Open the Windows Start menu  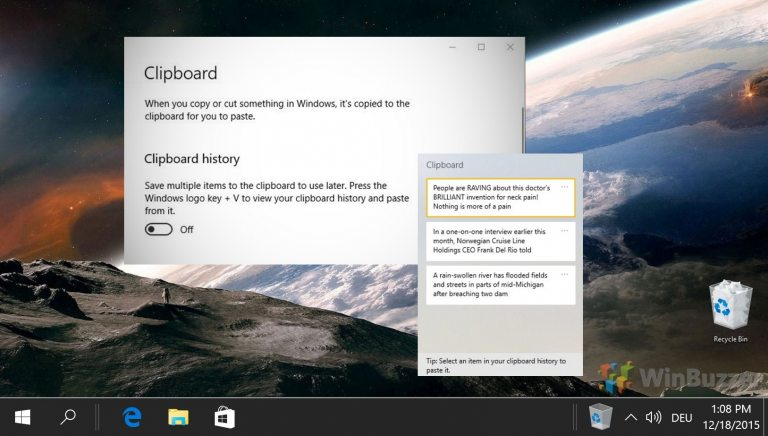(22, 417)
